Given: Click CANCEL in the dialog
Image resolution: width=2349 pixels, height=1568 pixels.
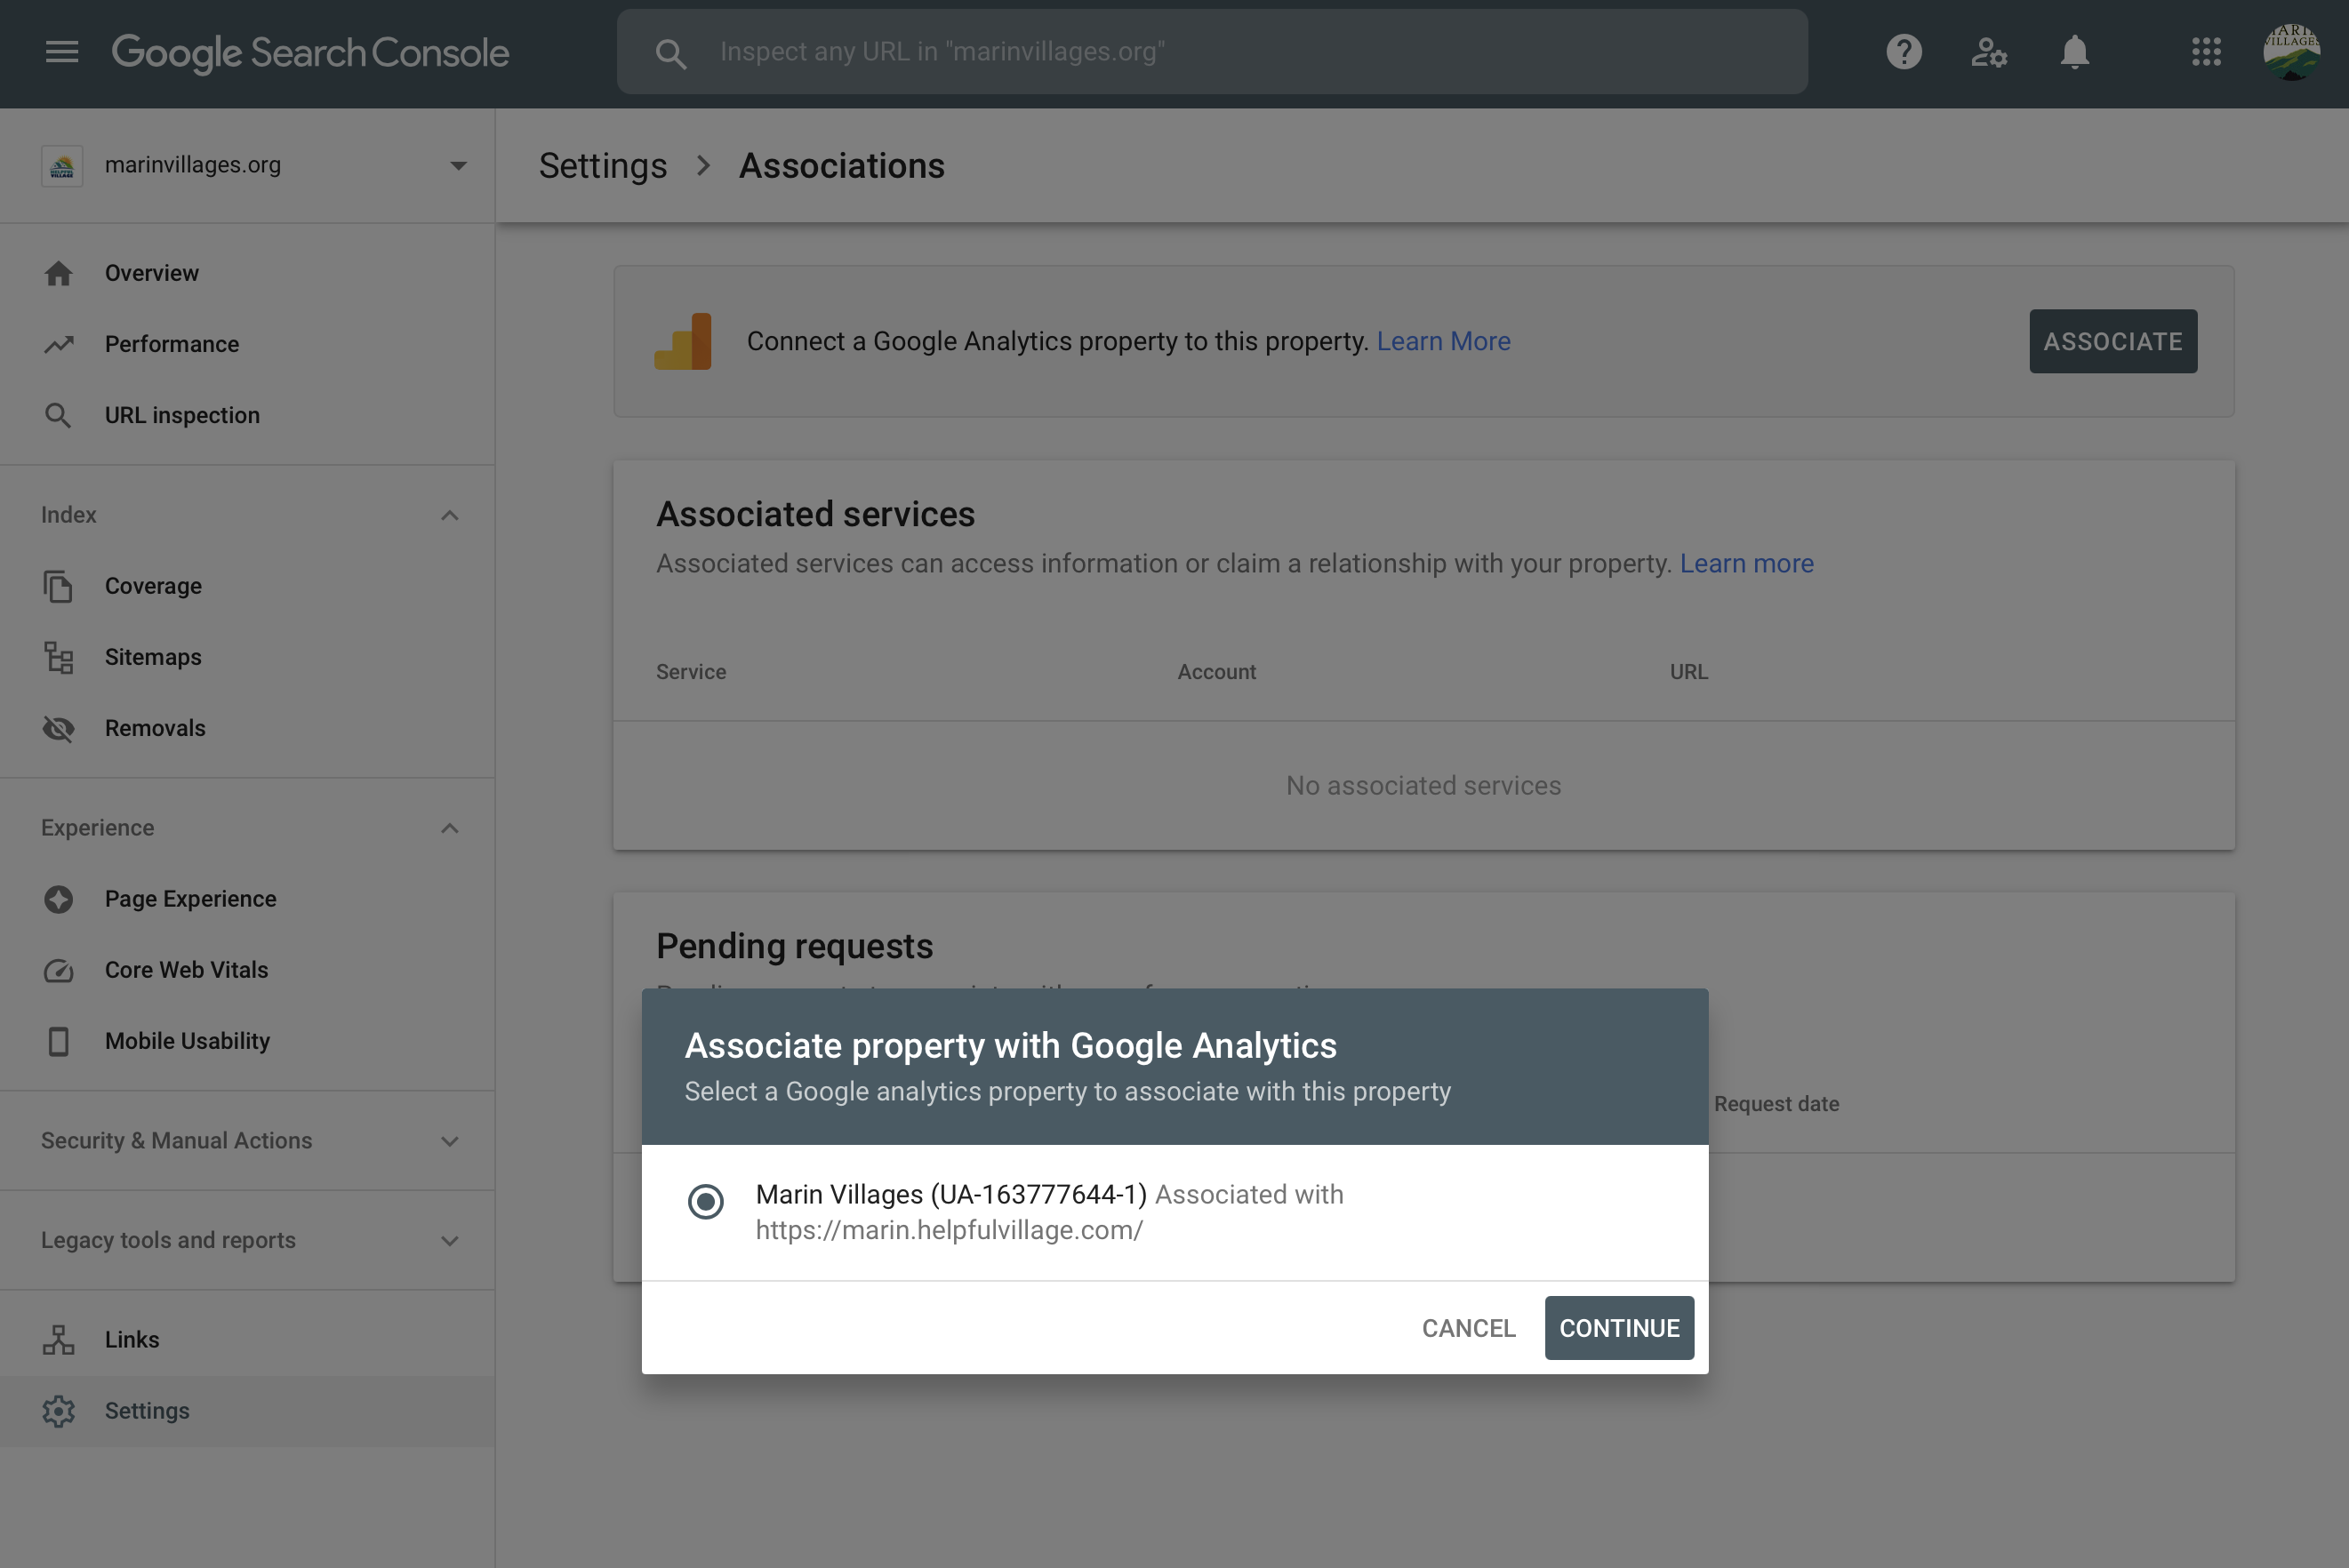Looking at the screenshot, I should [x=1468, y=1328].
